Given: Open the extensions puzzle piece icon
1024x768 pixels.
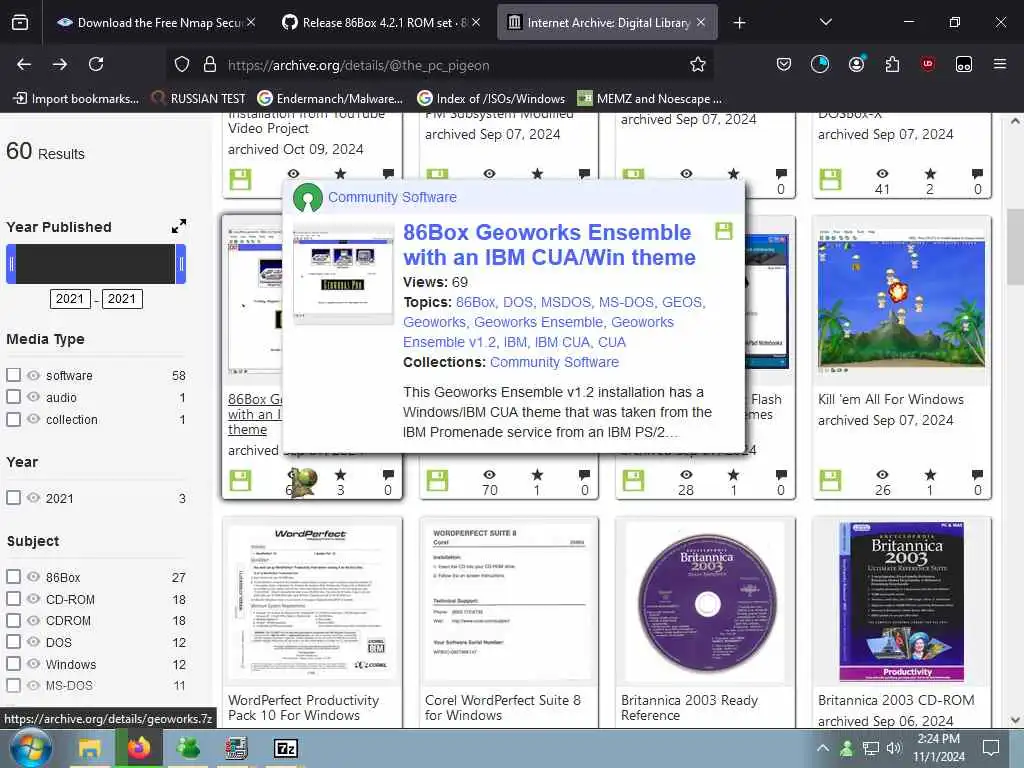Looking at the screenshot, I should point(892,64).
